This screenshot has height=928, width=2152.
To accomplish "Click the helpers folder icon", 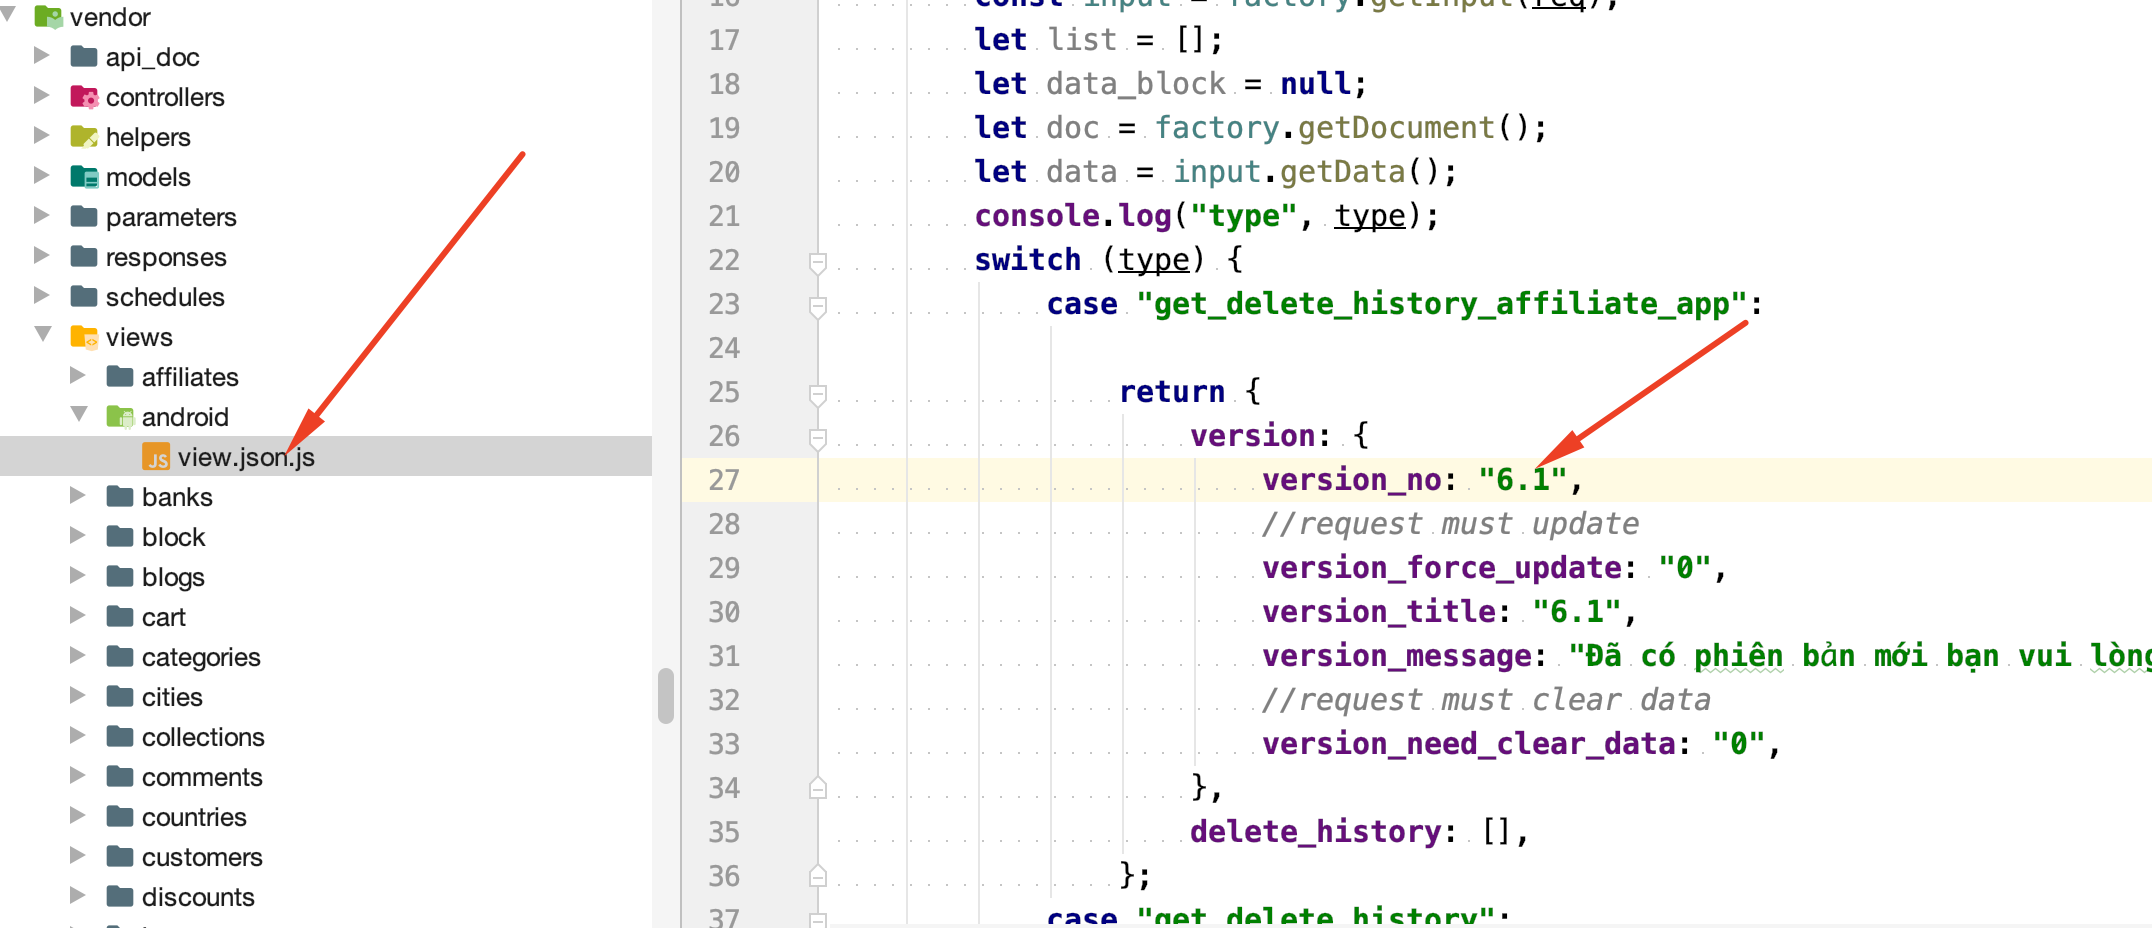I will (84, 136).
